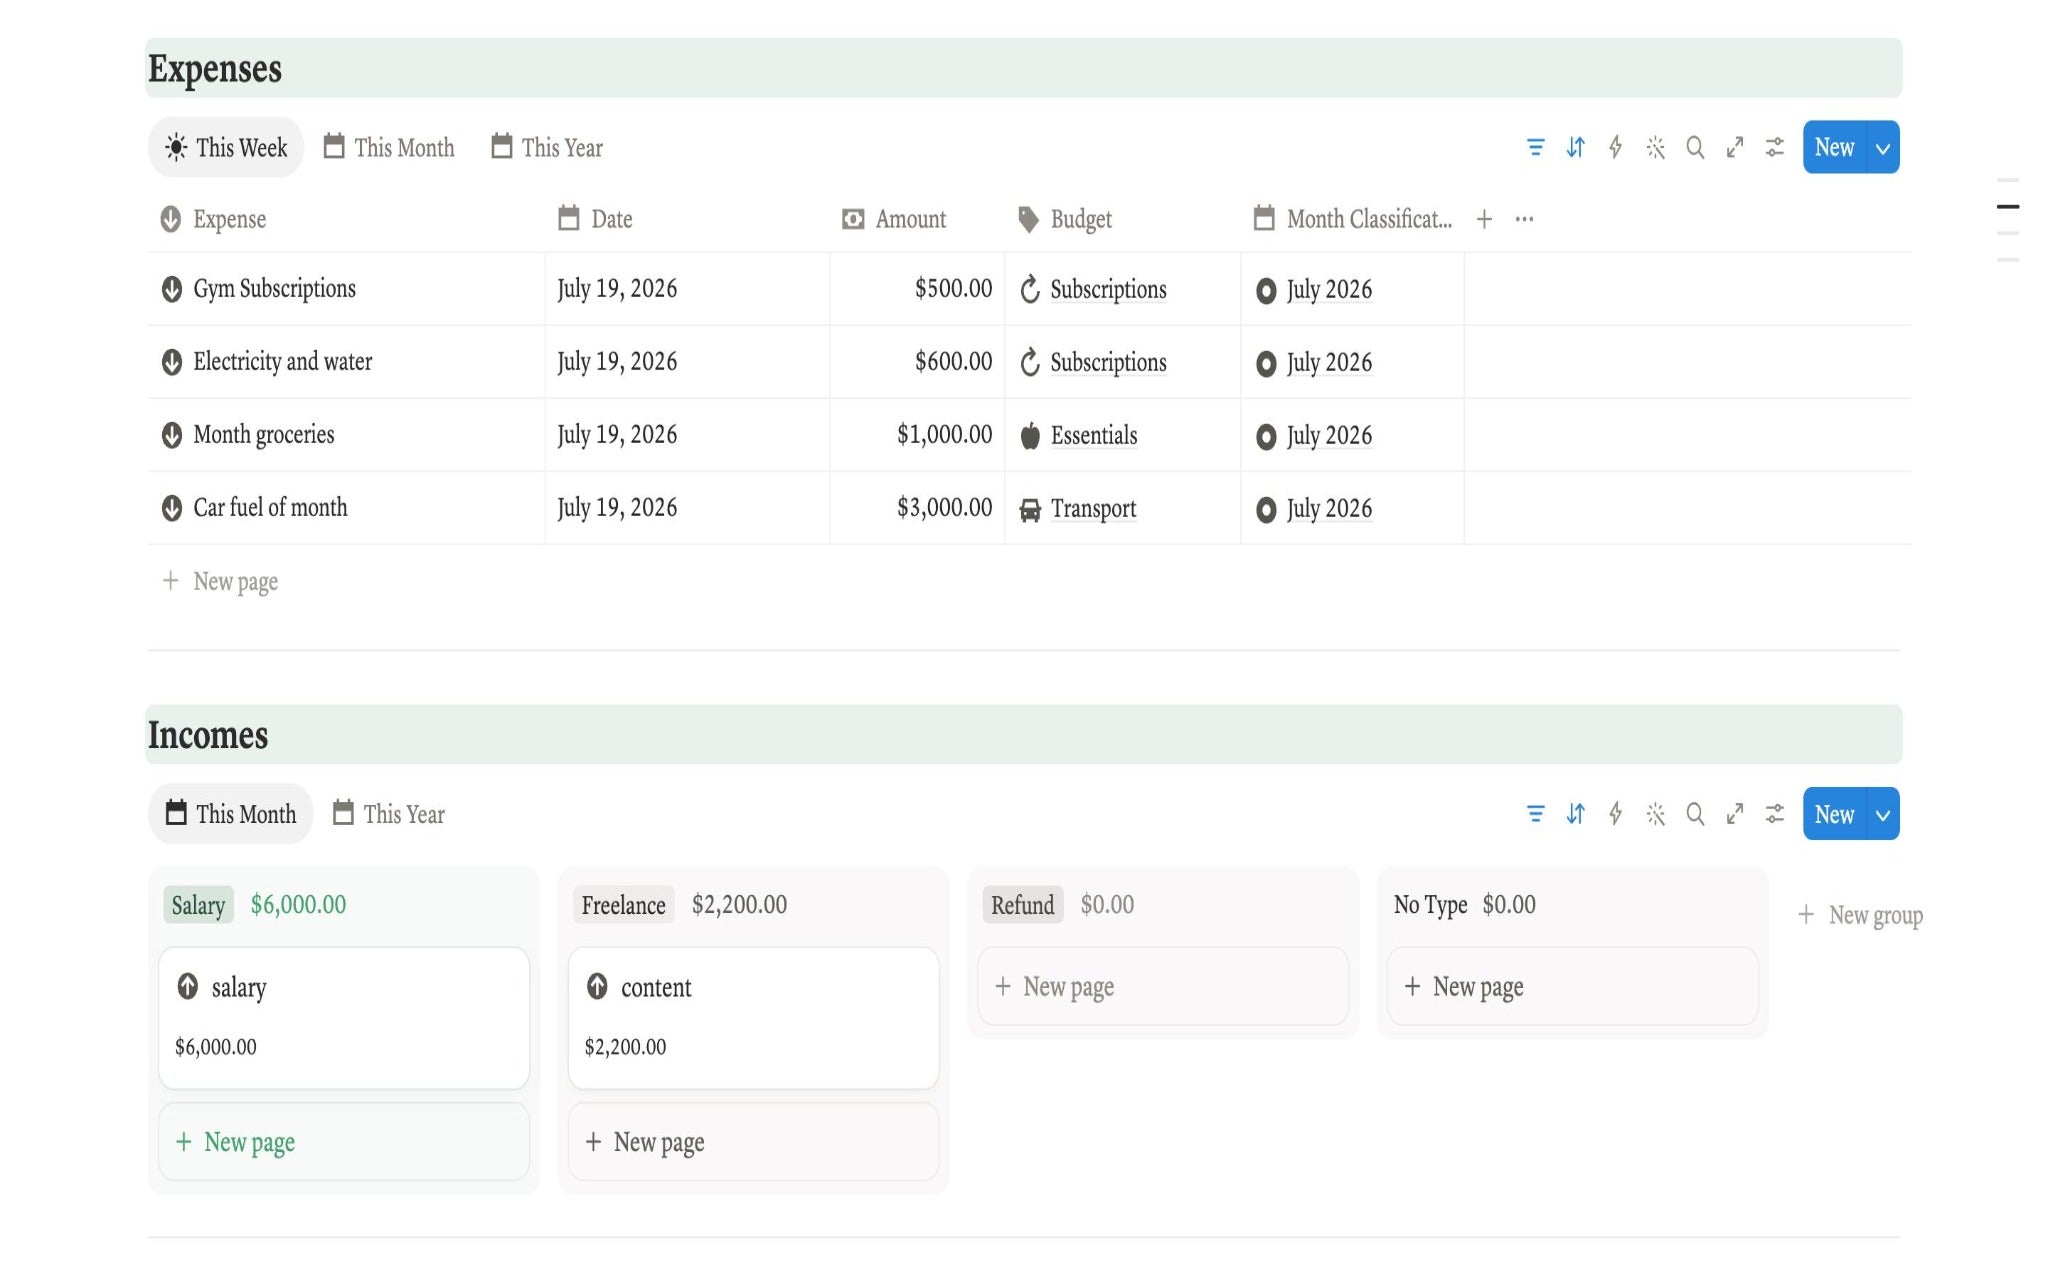Click the Electricity and water page icon
The image size is (2048, 1280).
[x=172, y=362]
